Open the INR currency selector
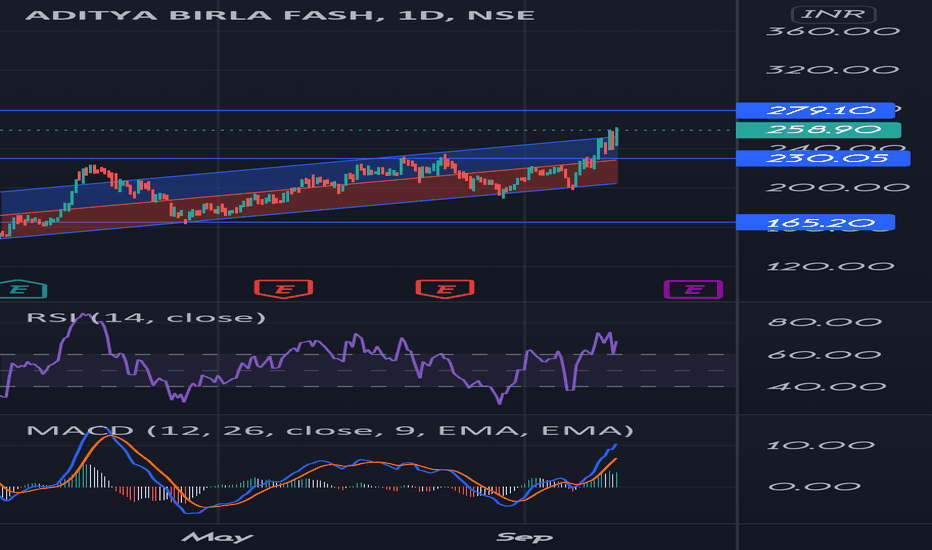This screenshot has height=550, width=932. (833, 14)
